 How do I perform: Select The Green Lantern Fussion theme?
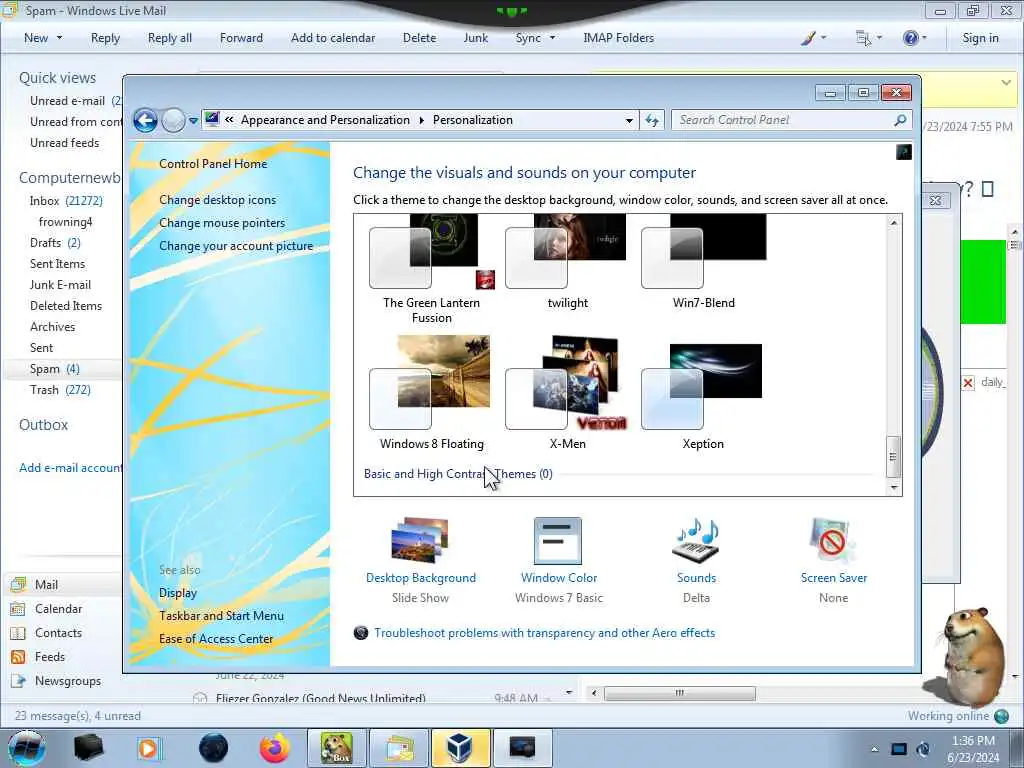coord(432,269)
